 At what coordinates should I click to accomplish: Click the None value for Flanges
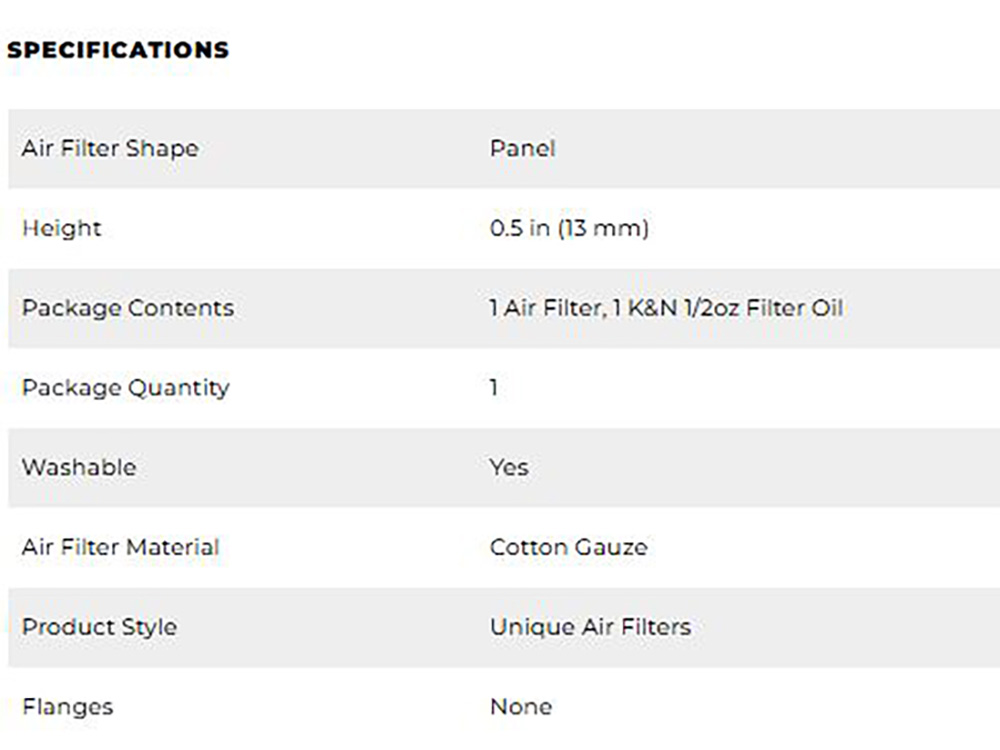[521, 707]
